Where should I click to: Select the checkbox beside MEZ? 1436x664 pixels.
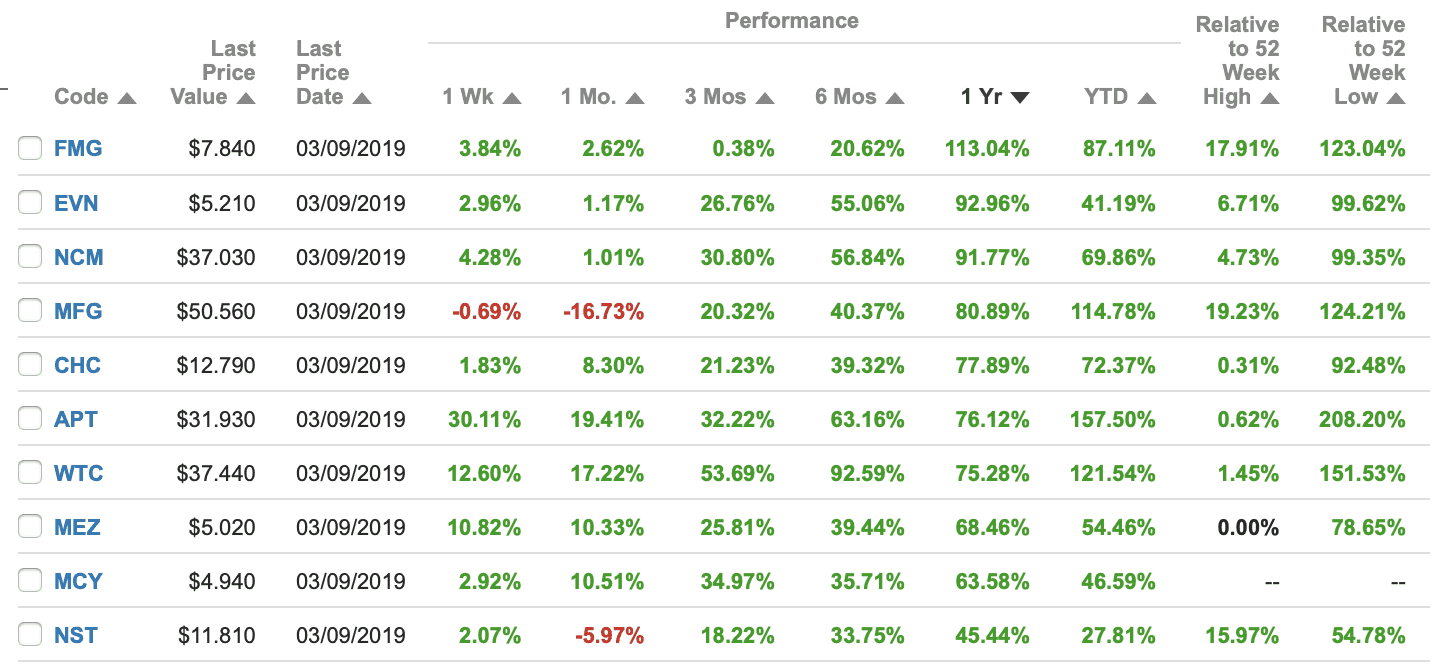point(30,527)
